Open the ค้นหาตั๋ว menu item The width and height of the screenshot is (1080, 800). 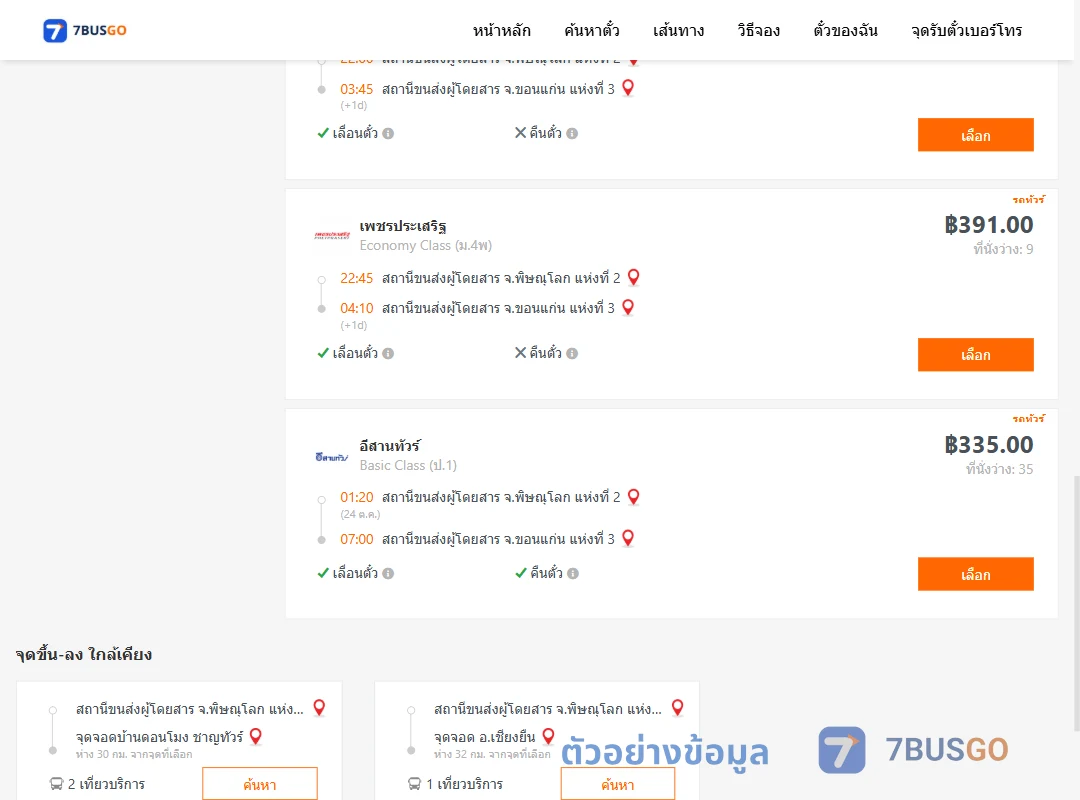[x=592, y=30]
